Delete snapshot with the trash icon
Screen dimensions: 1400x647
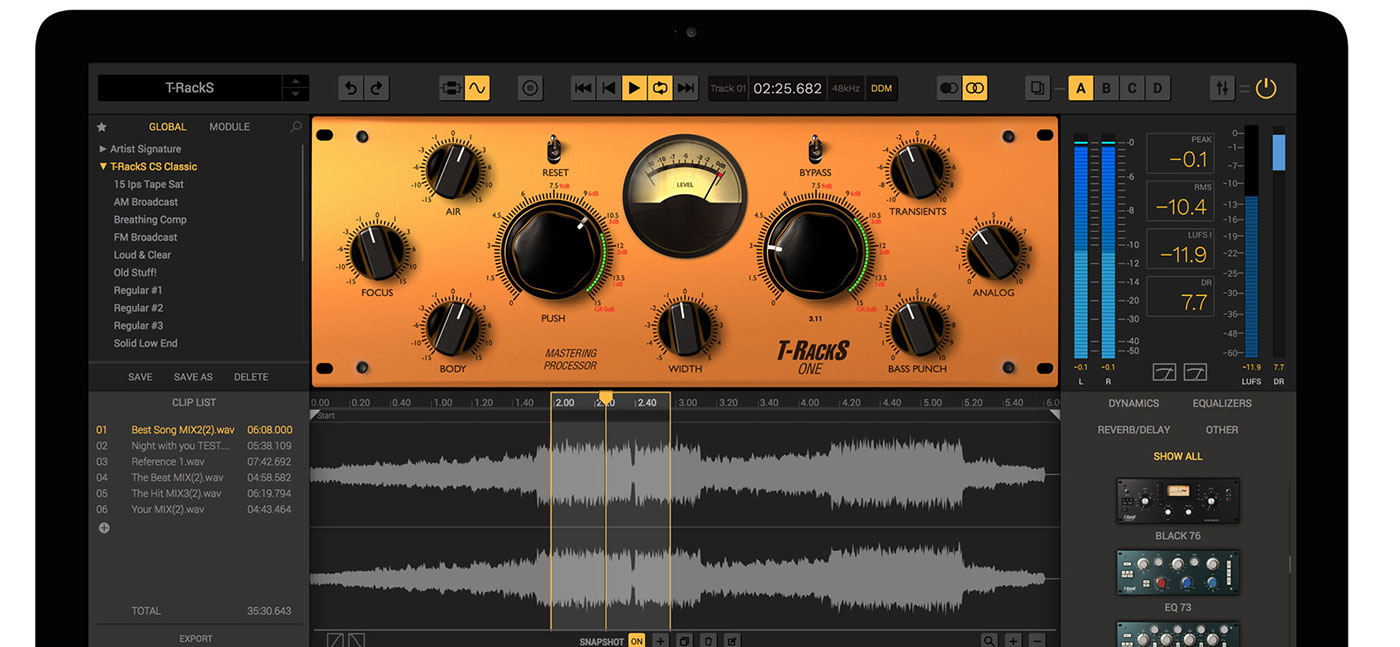coord(708,640)
